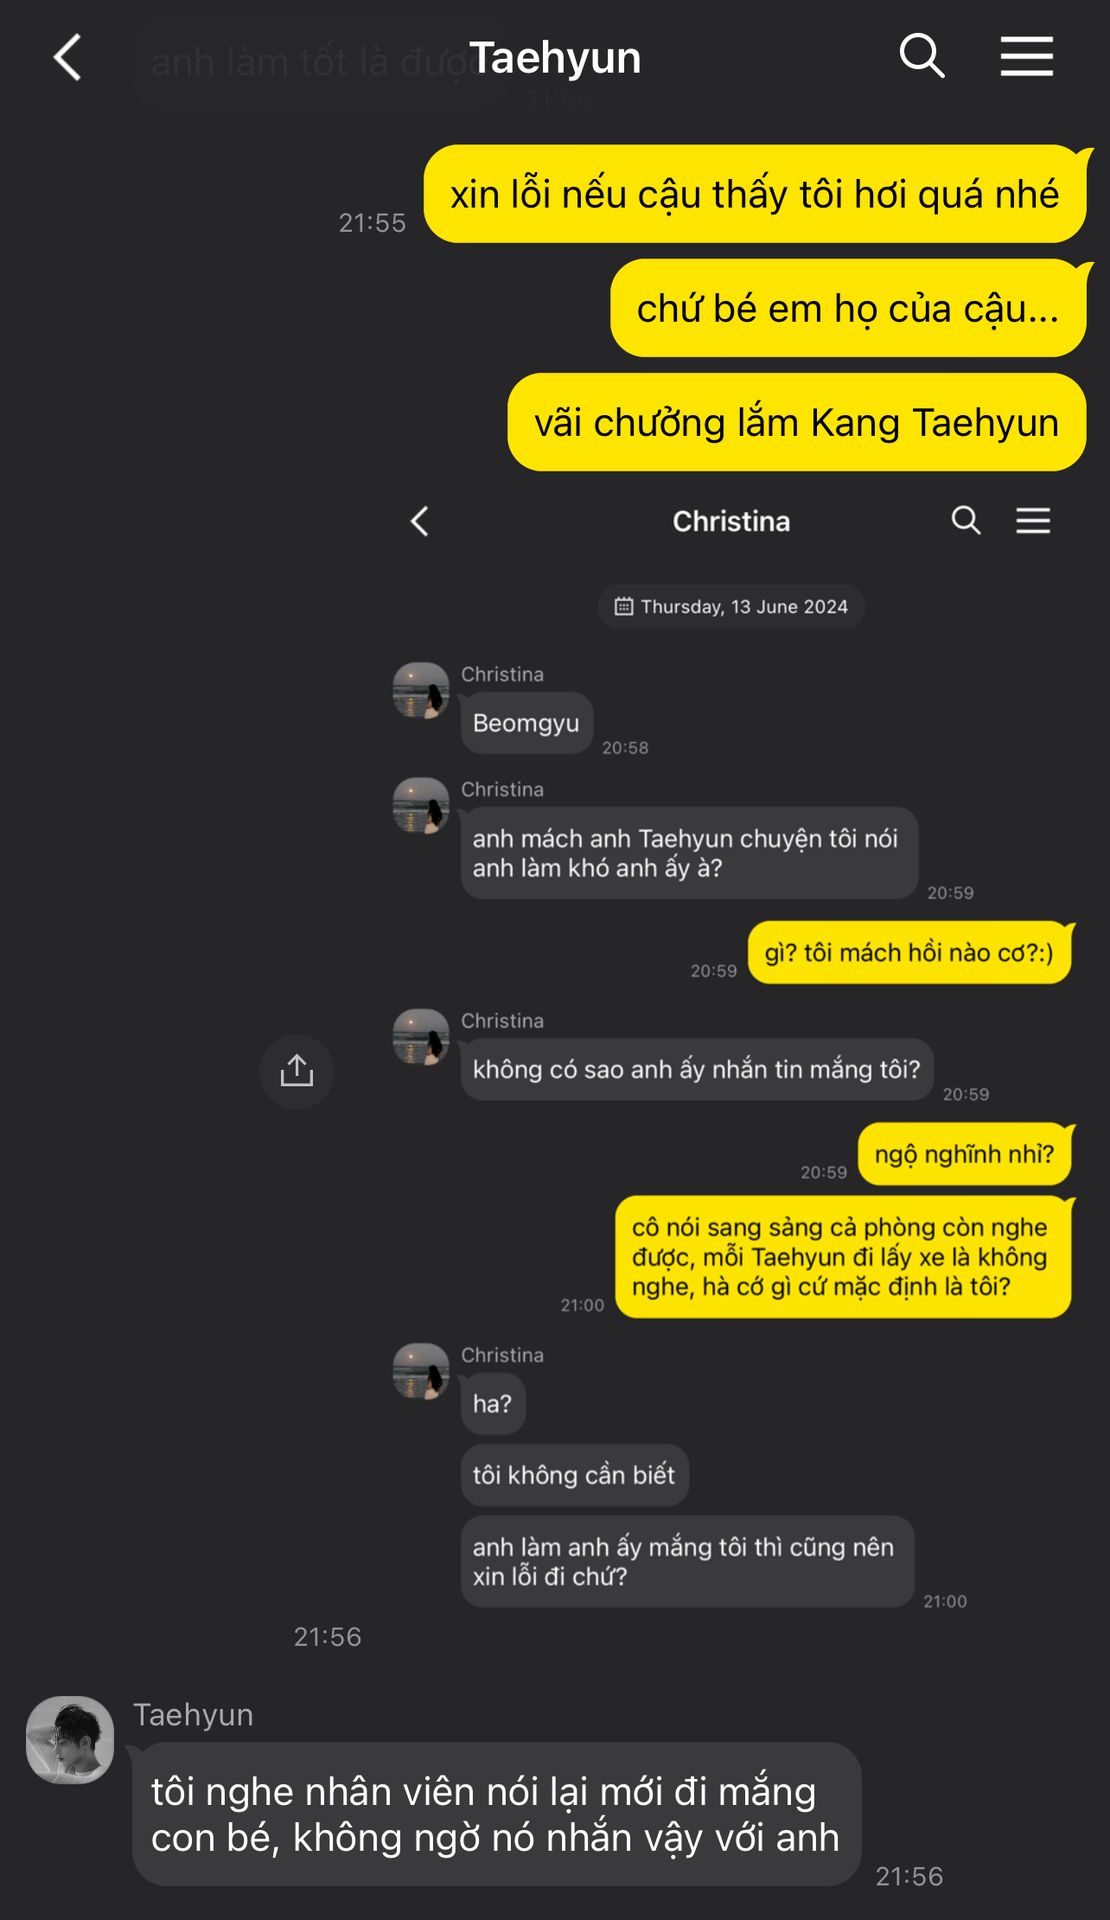Go back from the Taehyun chat

[x=67, y=57]
